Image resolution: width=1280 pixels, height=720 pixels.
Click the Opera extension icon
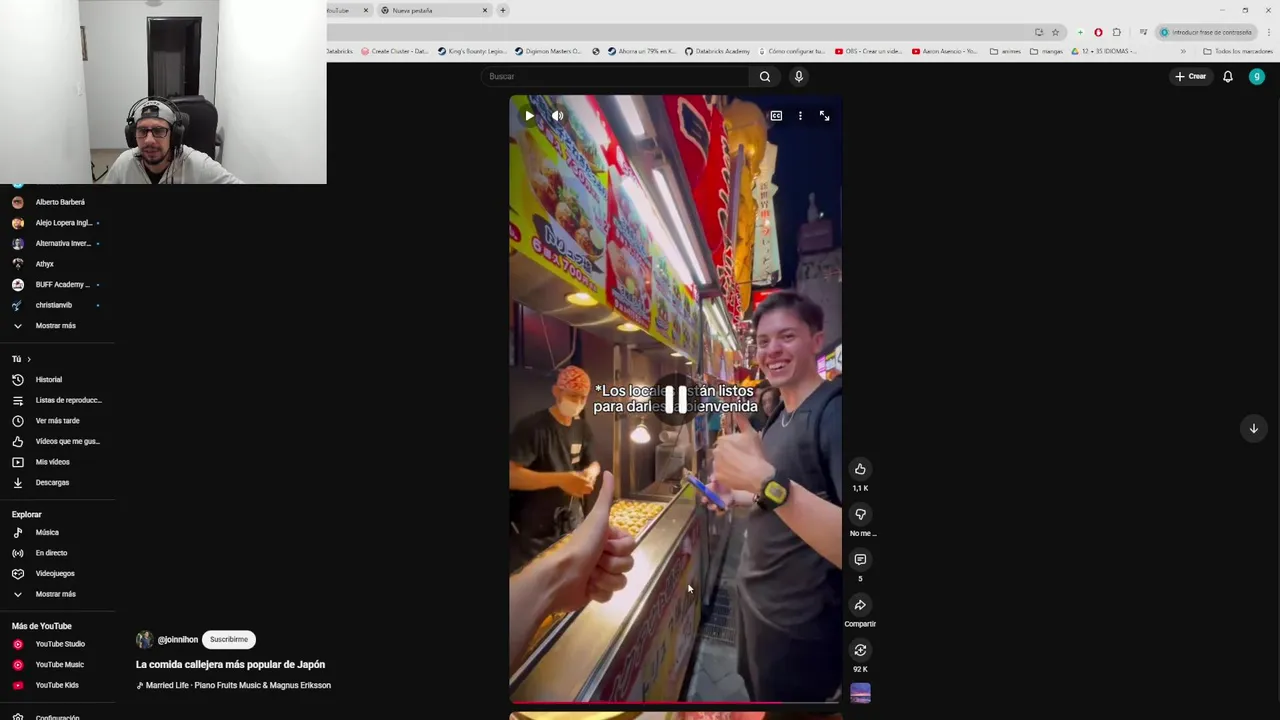coord(1098,32)
